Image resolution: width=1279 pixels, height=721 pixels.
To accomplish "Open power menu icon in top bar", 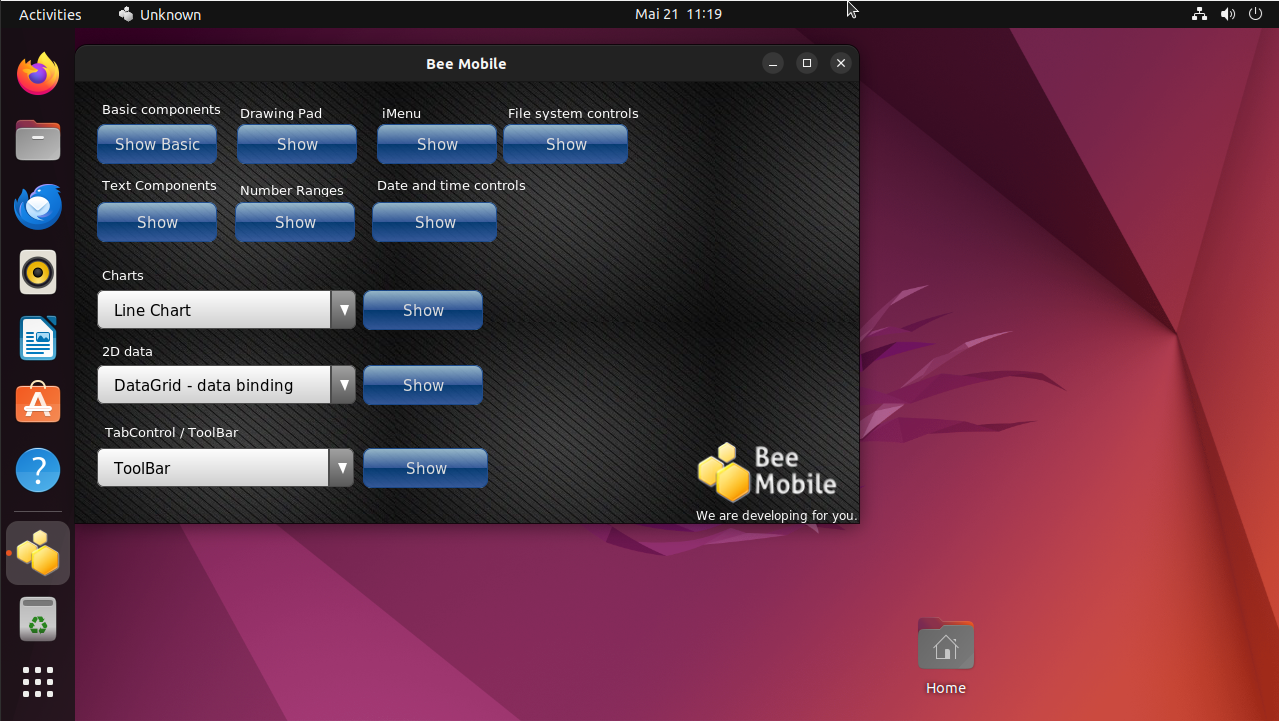I will (x=1256, y=14).
